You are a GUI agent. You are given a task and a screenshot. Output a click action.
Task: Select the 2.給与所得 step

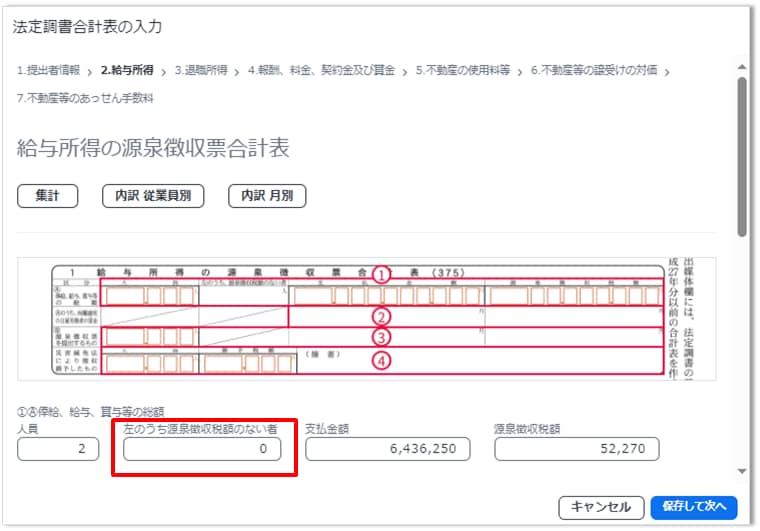(x=127, y=71)
